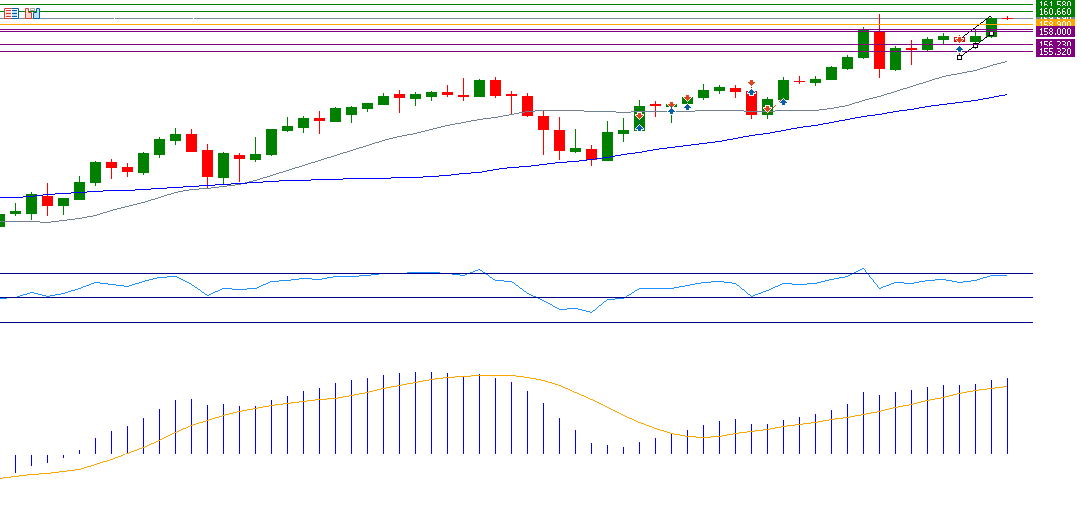
Task: Select the purple 156.230 price label
Action: 1055,44
